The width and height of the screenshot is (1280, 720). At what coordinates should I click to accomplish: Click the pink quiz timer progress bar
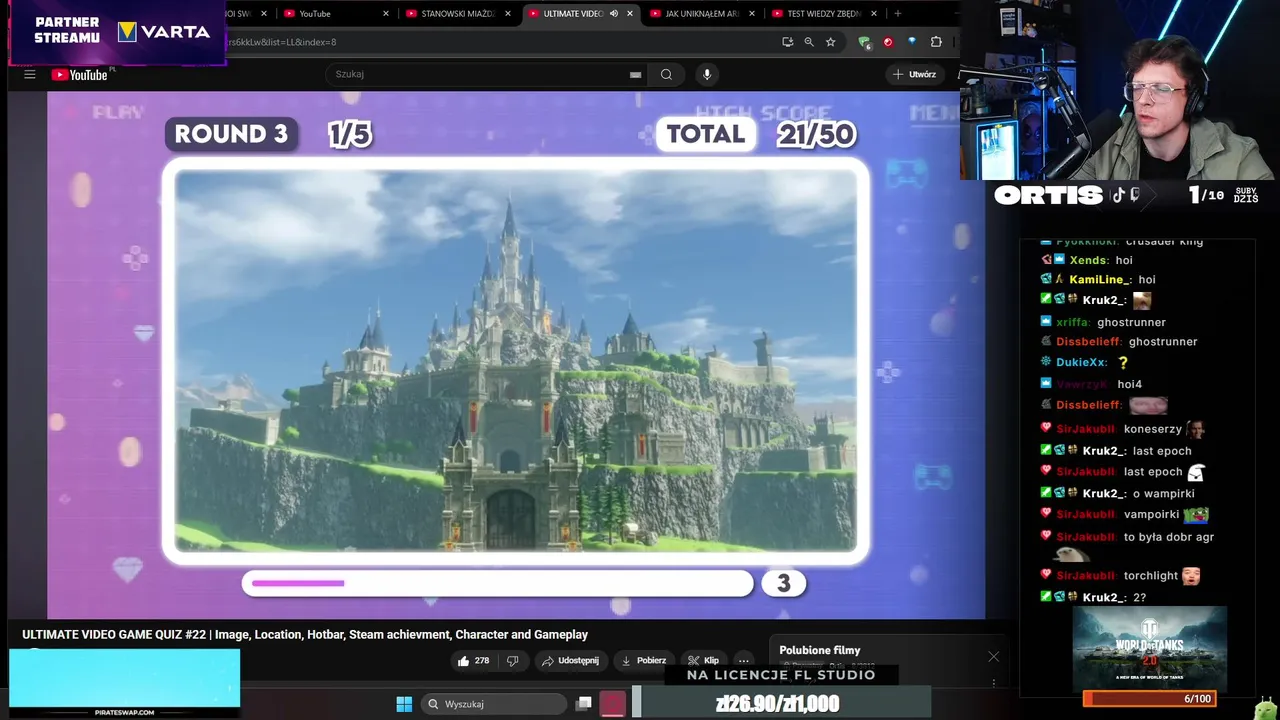pos(497,583)
